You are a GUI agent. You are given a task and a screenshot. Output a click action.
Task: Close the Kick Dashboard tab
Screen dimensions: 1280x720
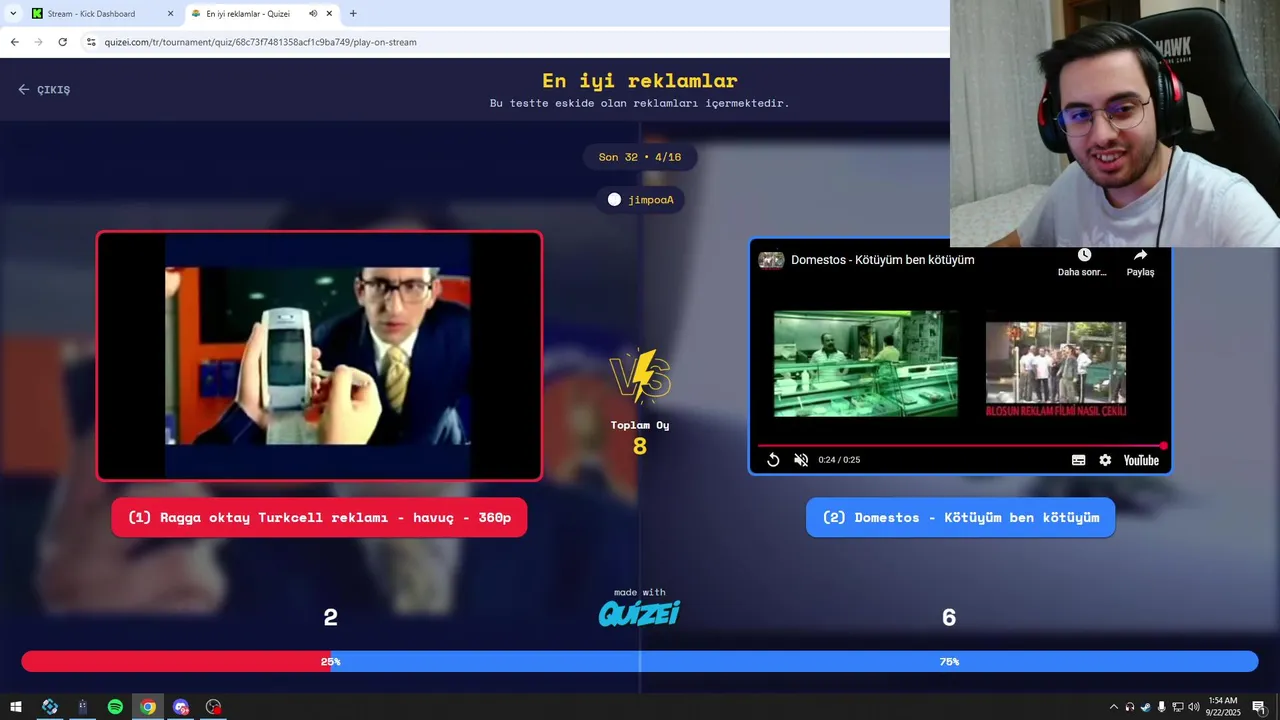(170, 14)
